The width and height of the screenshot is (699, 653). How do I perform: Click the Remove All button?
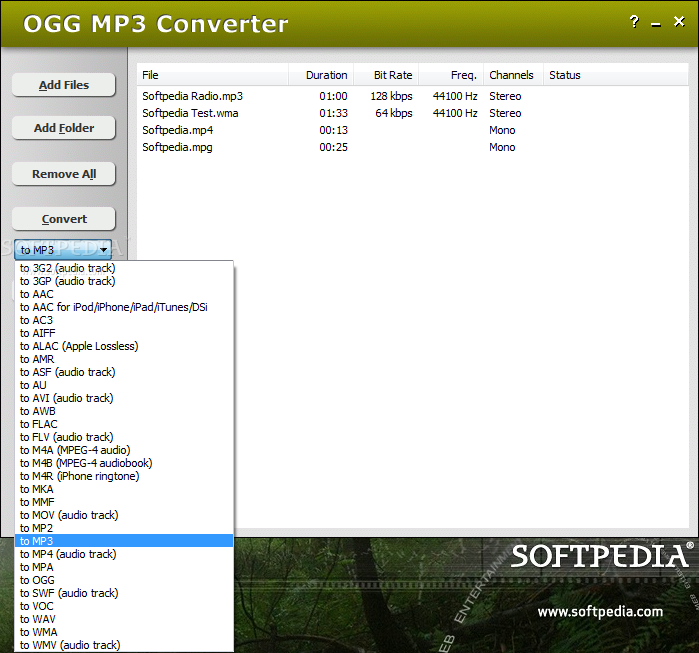click(x=64, y=174)
